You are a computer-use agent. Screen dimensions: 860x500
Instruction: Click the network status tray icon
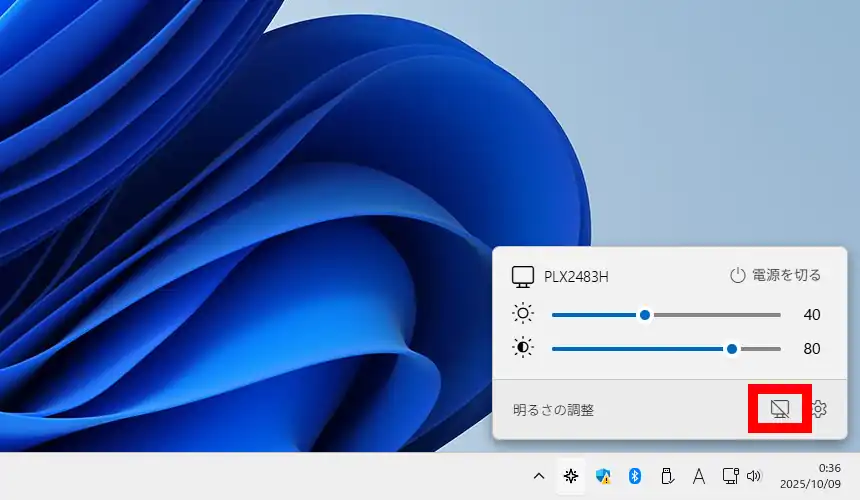[730, 476]
